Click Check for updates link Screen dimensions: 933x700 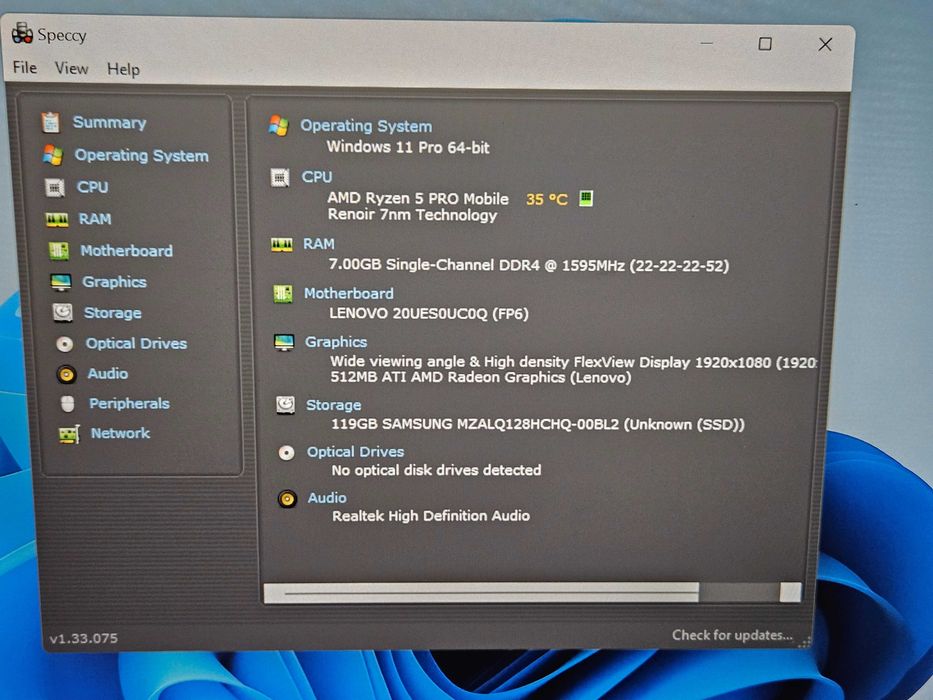(x=732, y=635)
